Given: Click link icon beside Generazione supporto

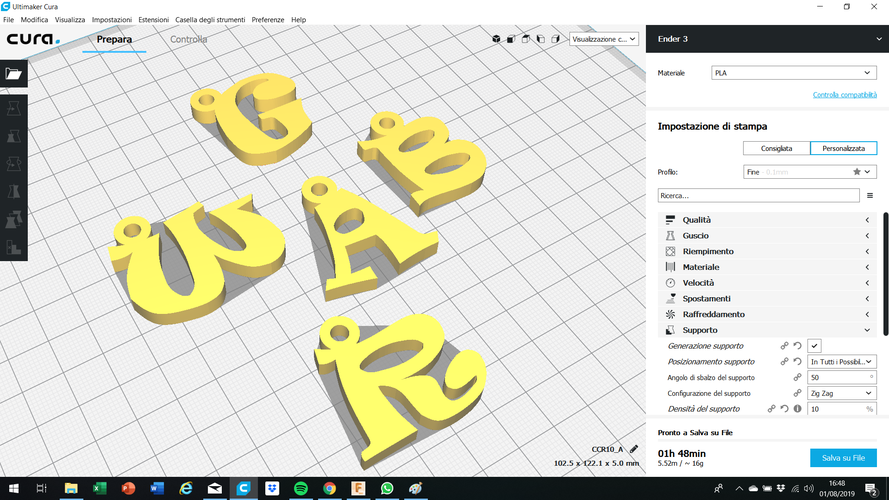Looking at the screenshot, I should 784,346.
